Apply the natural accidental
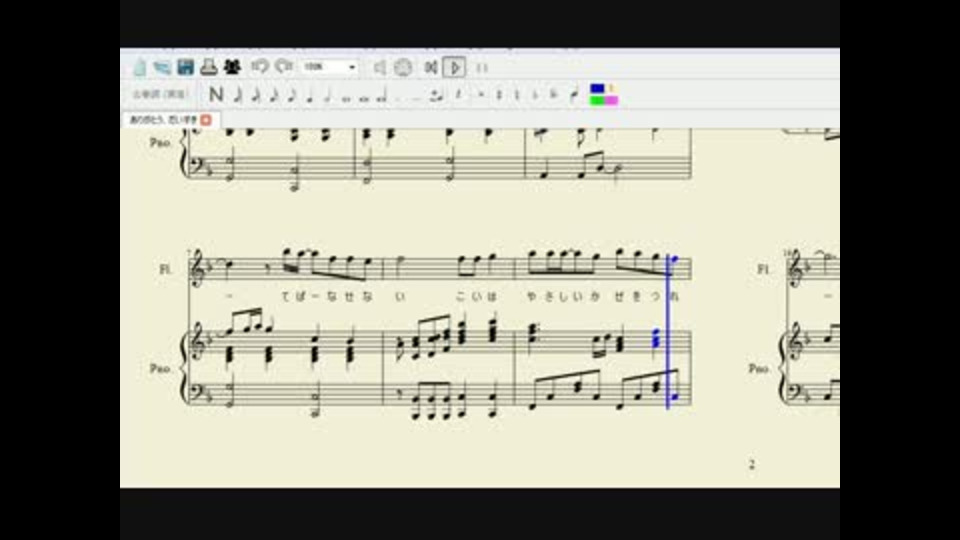This screenshot has width=960, height=540. (x=517, y=94)
